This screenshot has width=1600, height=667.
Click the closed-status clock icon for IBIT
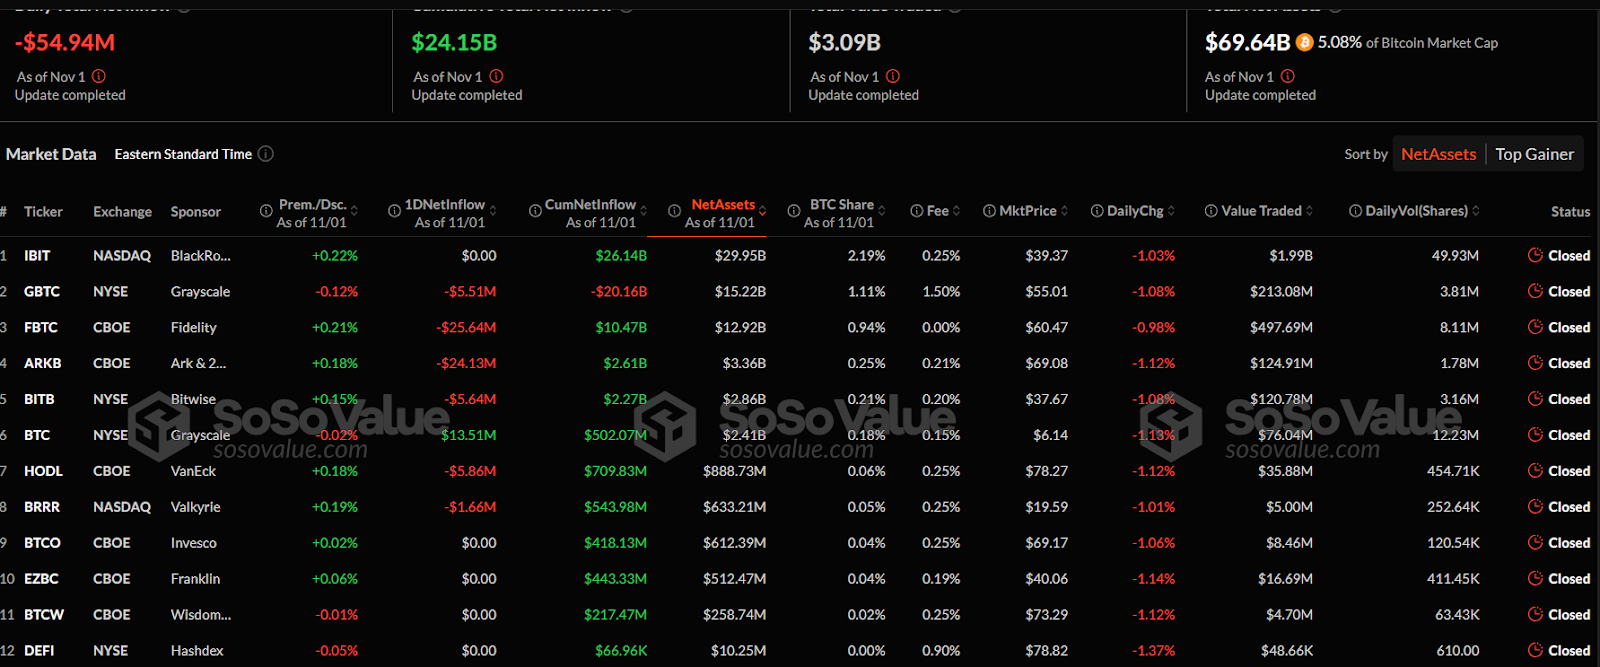point(1535,255)
